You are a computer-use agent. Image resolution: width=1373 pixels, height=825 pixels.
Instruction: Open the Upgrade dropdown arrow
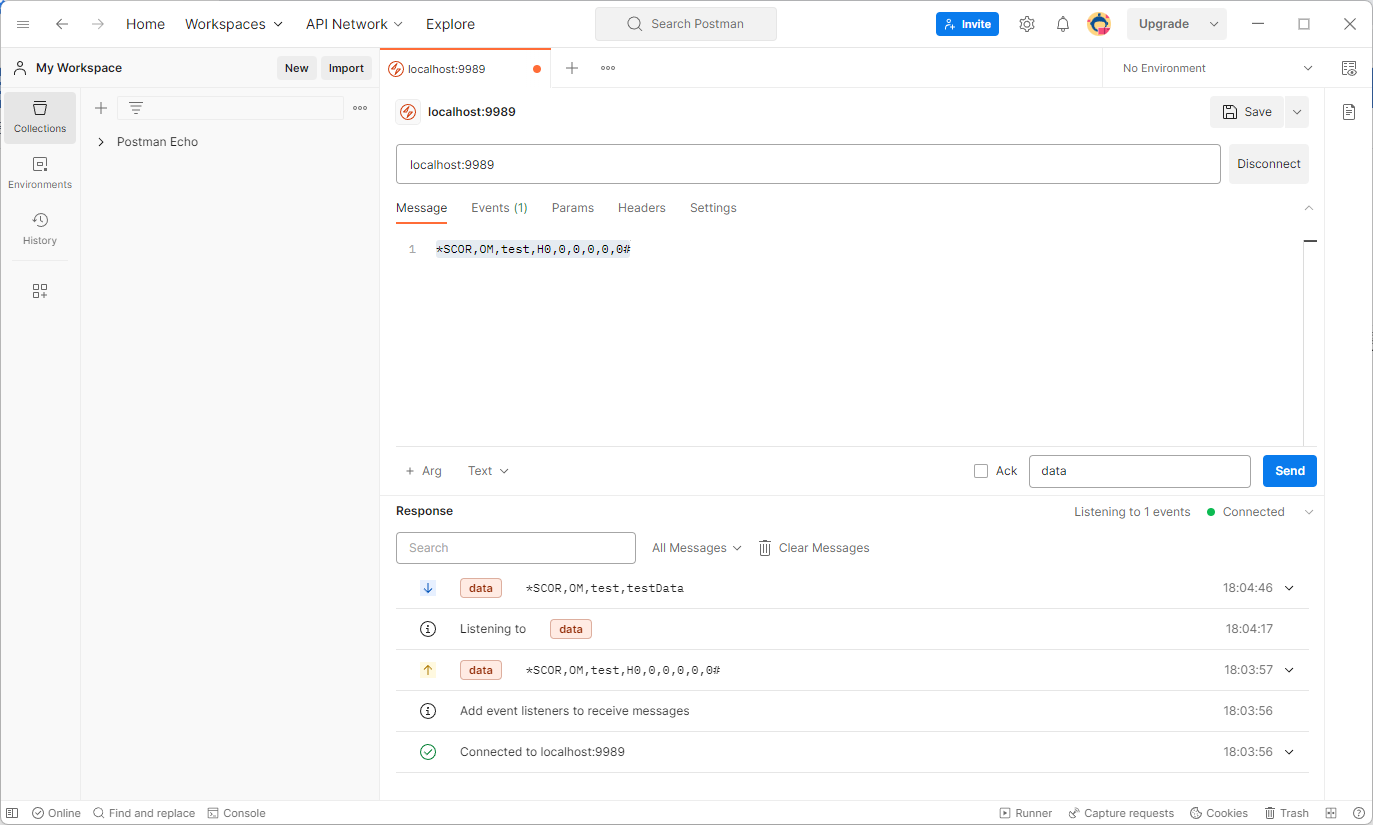(1214, 24)
